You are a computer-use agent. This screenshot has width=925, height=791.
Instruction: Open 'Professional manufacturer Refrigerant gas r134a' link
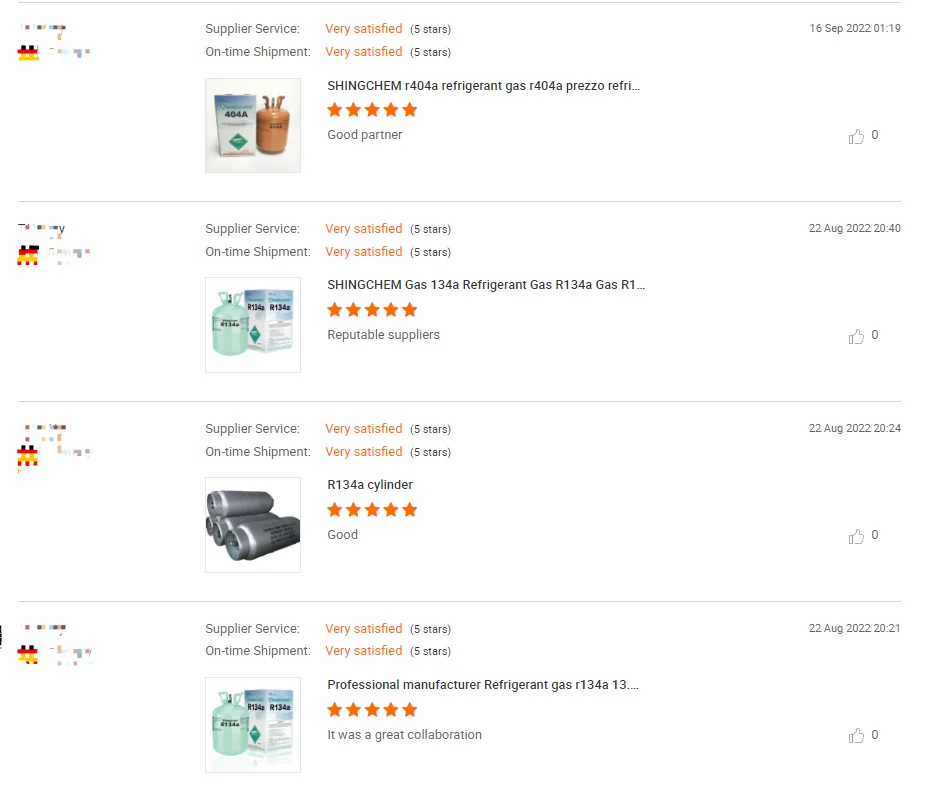[x=483, y=685]
